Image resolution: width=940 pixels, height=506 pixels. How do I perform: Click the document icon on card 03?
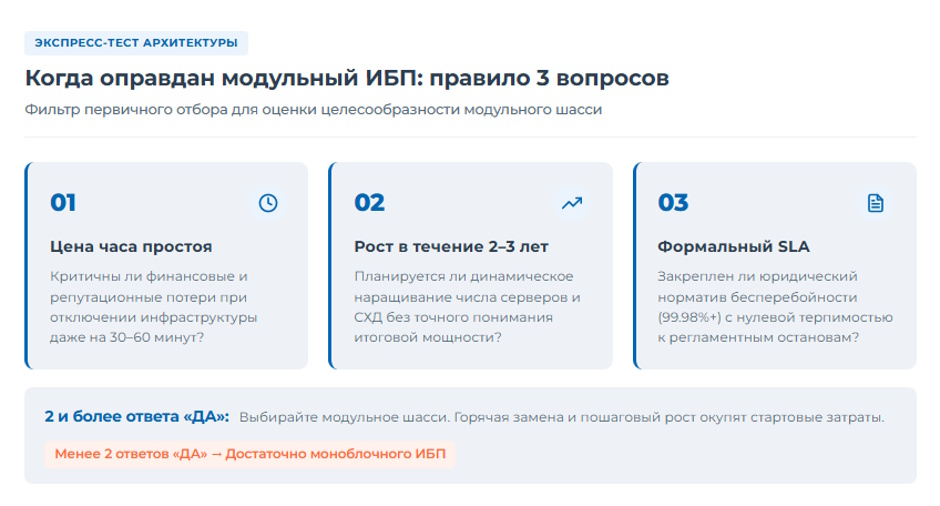[x=875, y=203]
